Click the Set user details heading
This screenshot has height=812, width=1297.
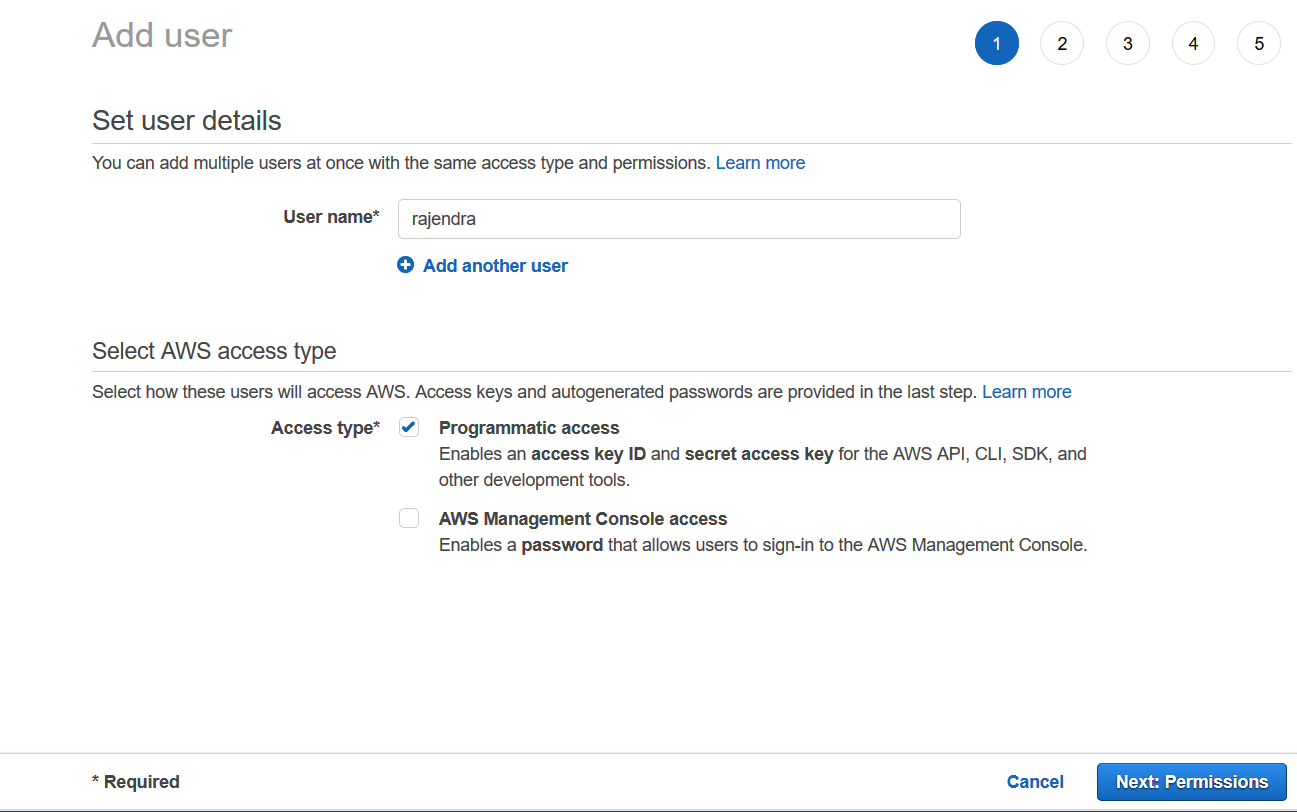click(x=186, y=121)
